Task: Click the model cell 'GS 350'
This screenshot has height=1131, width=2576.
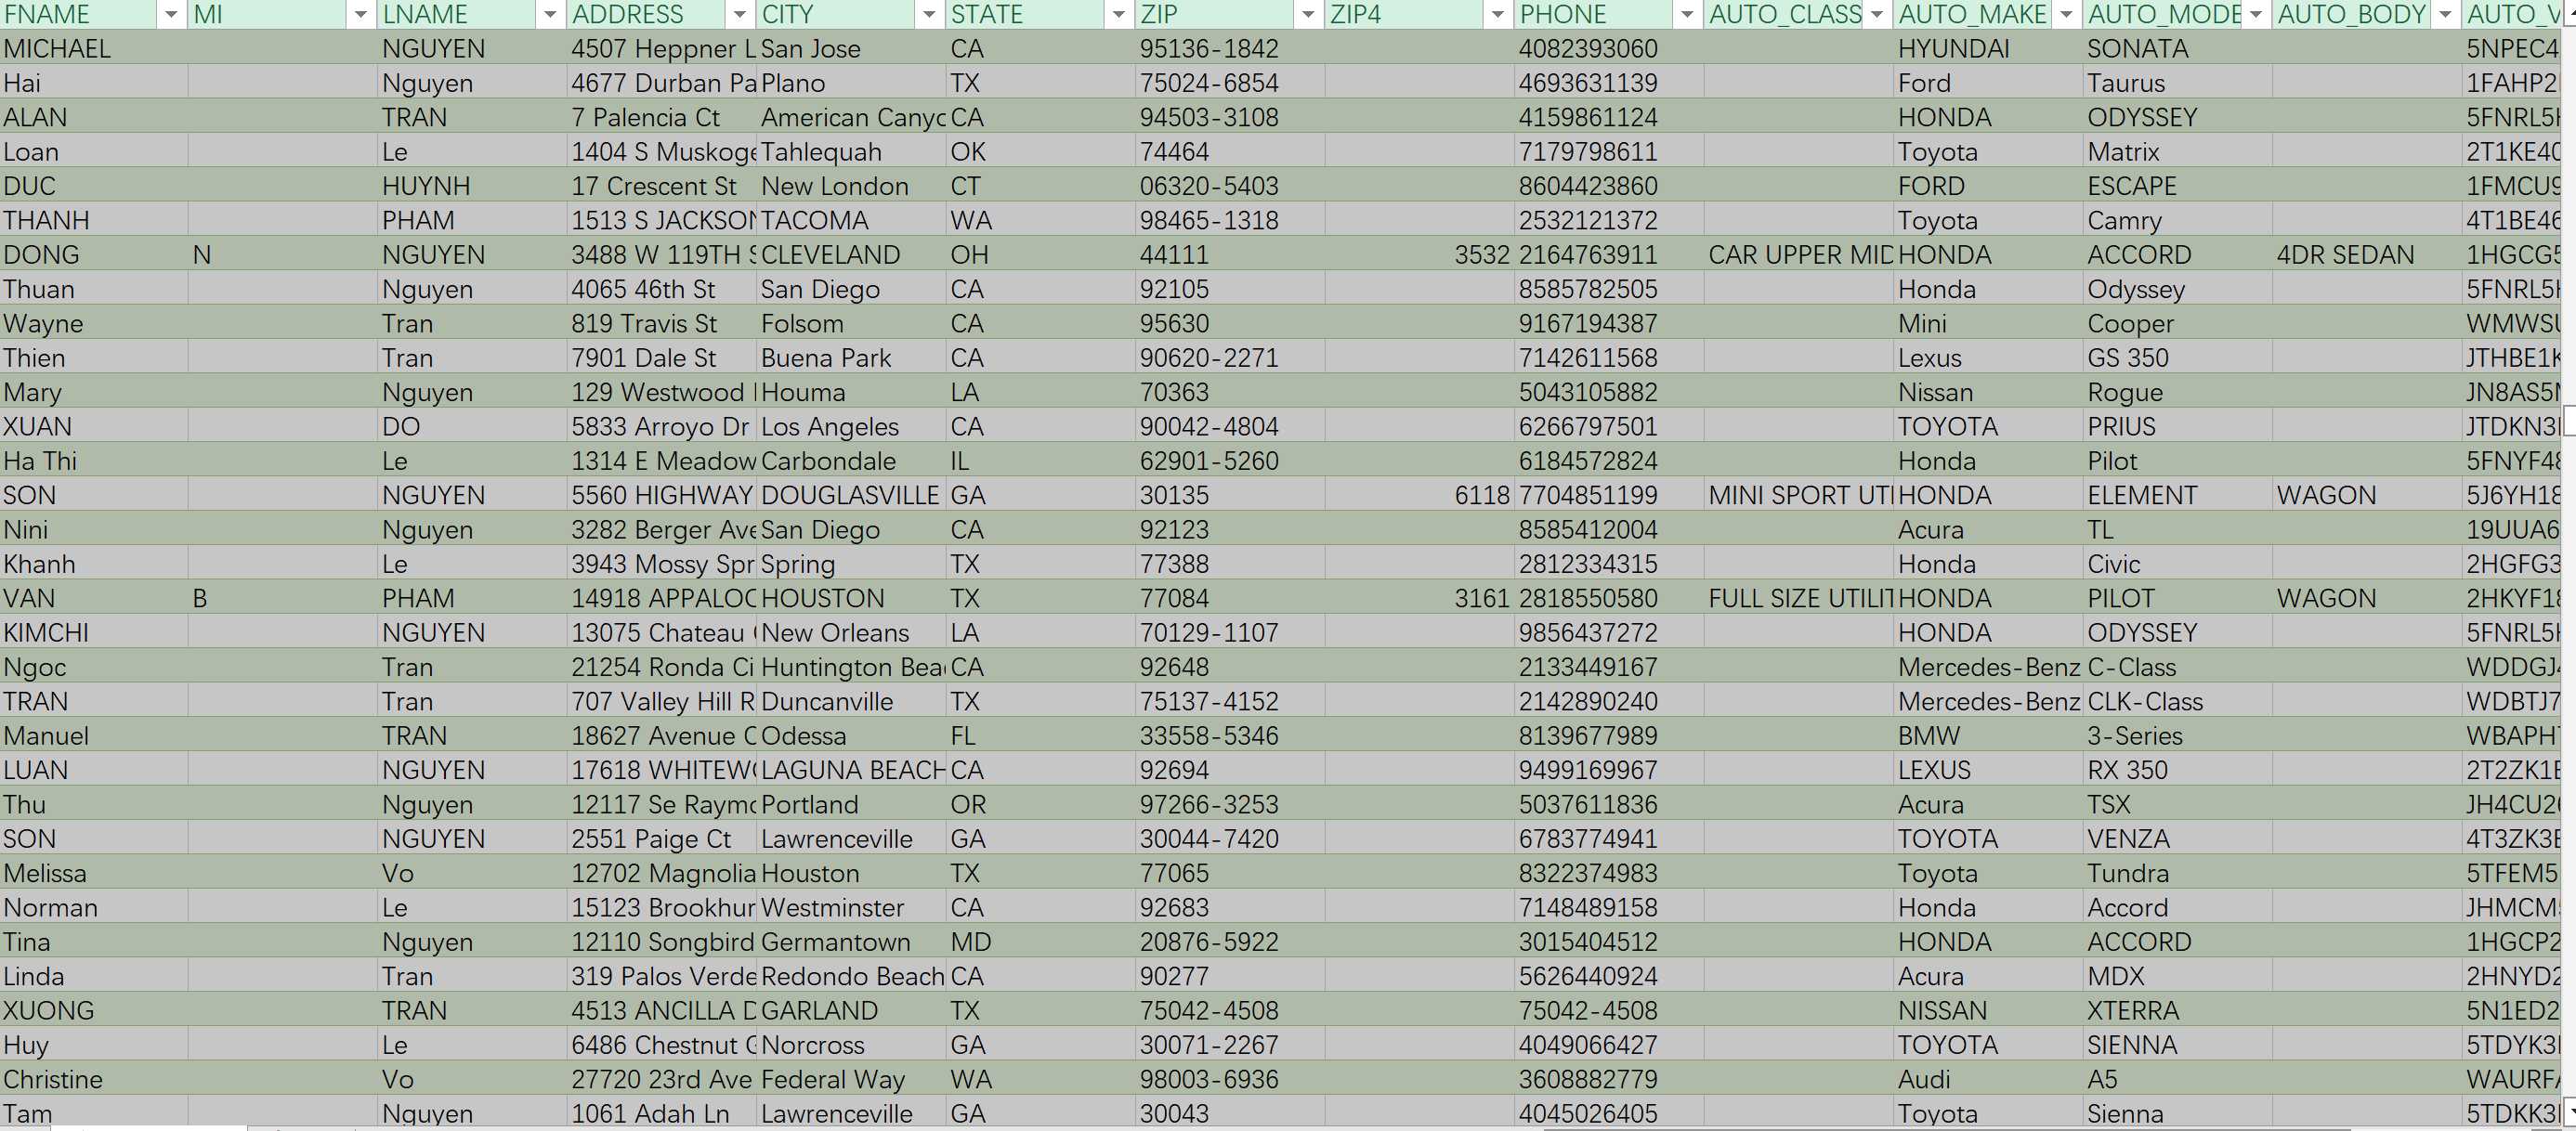Action: [x=2177, y=358]
